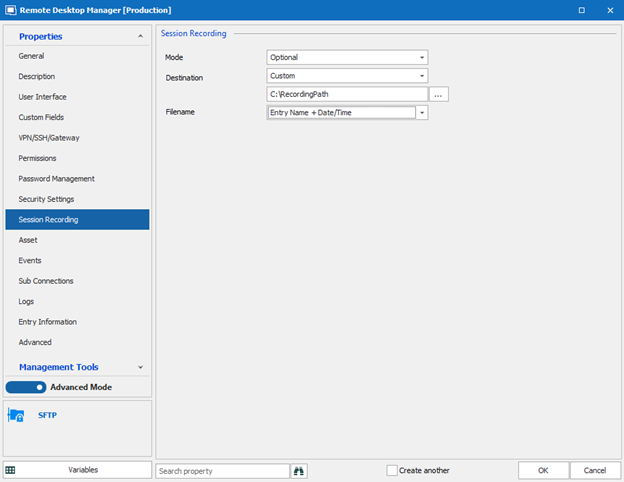Viewport: 624px width, 482px height.
Task: Open the Security Settings page
Action: [x=46, y=199]
